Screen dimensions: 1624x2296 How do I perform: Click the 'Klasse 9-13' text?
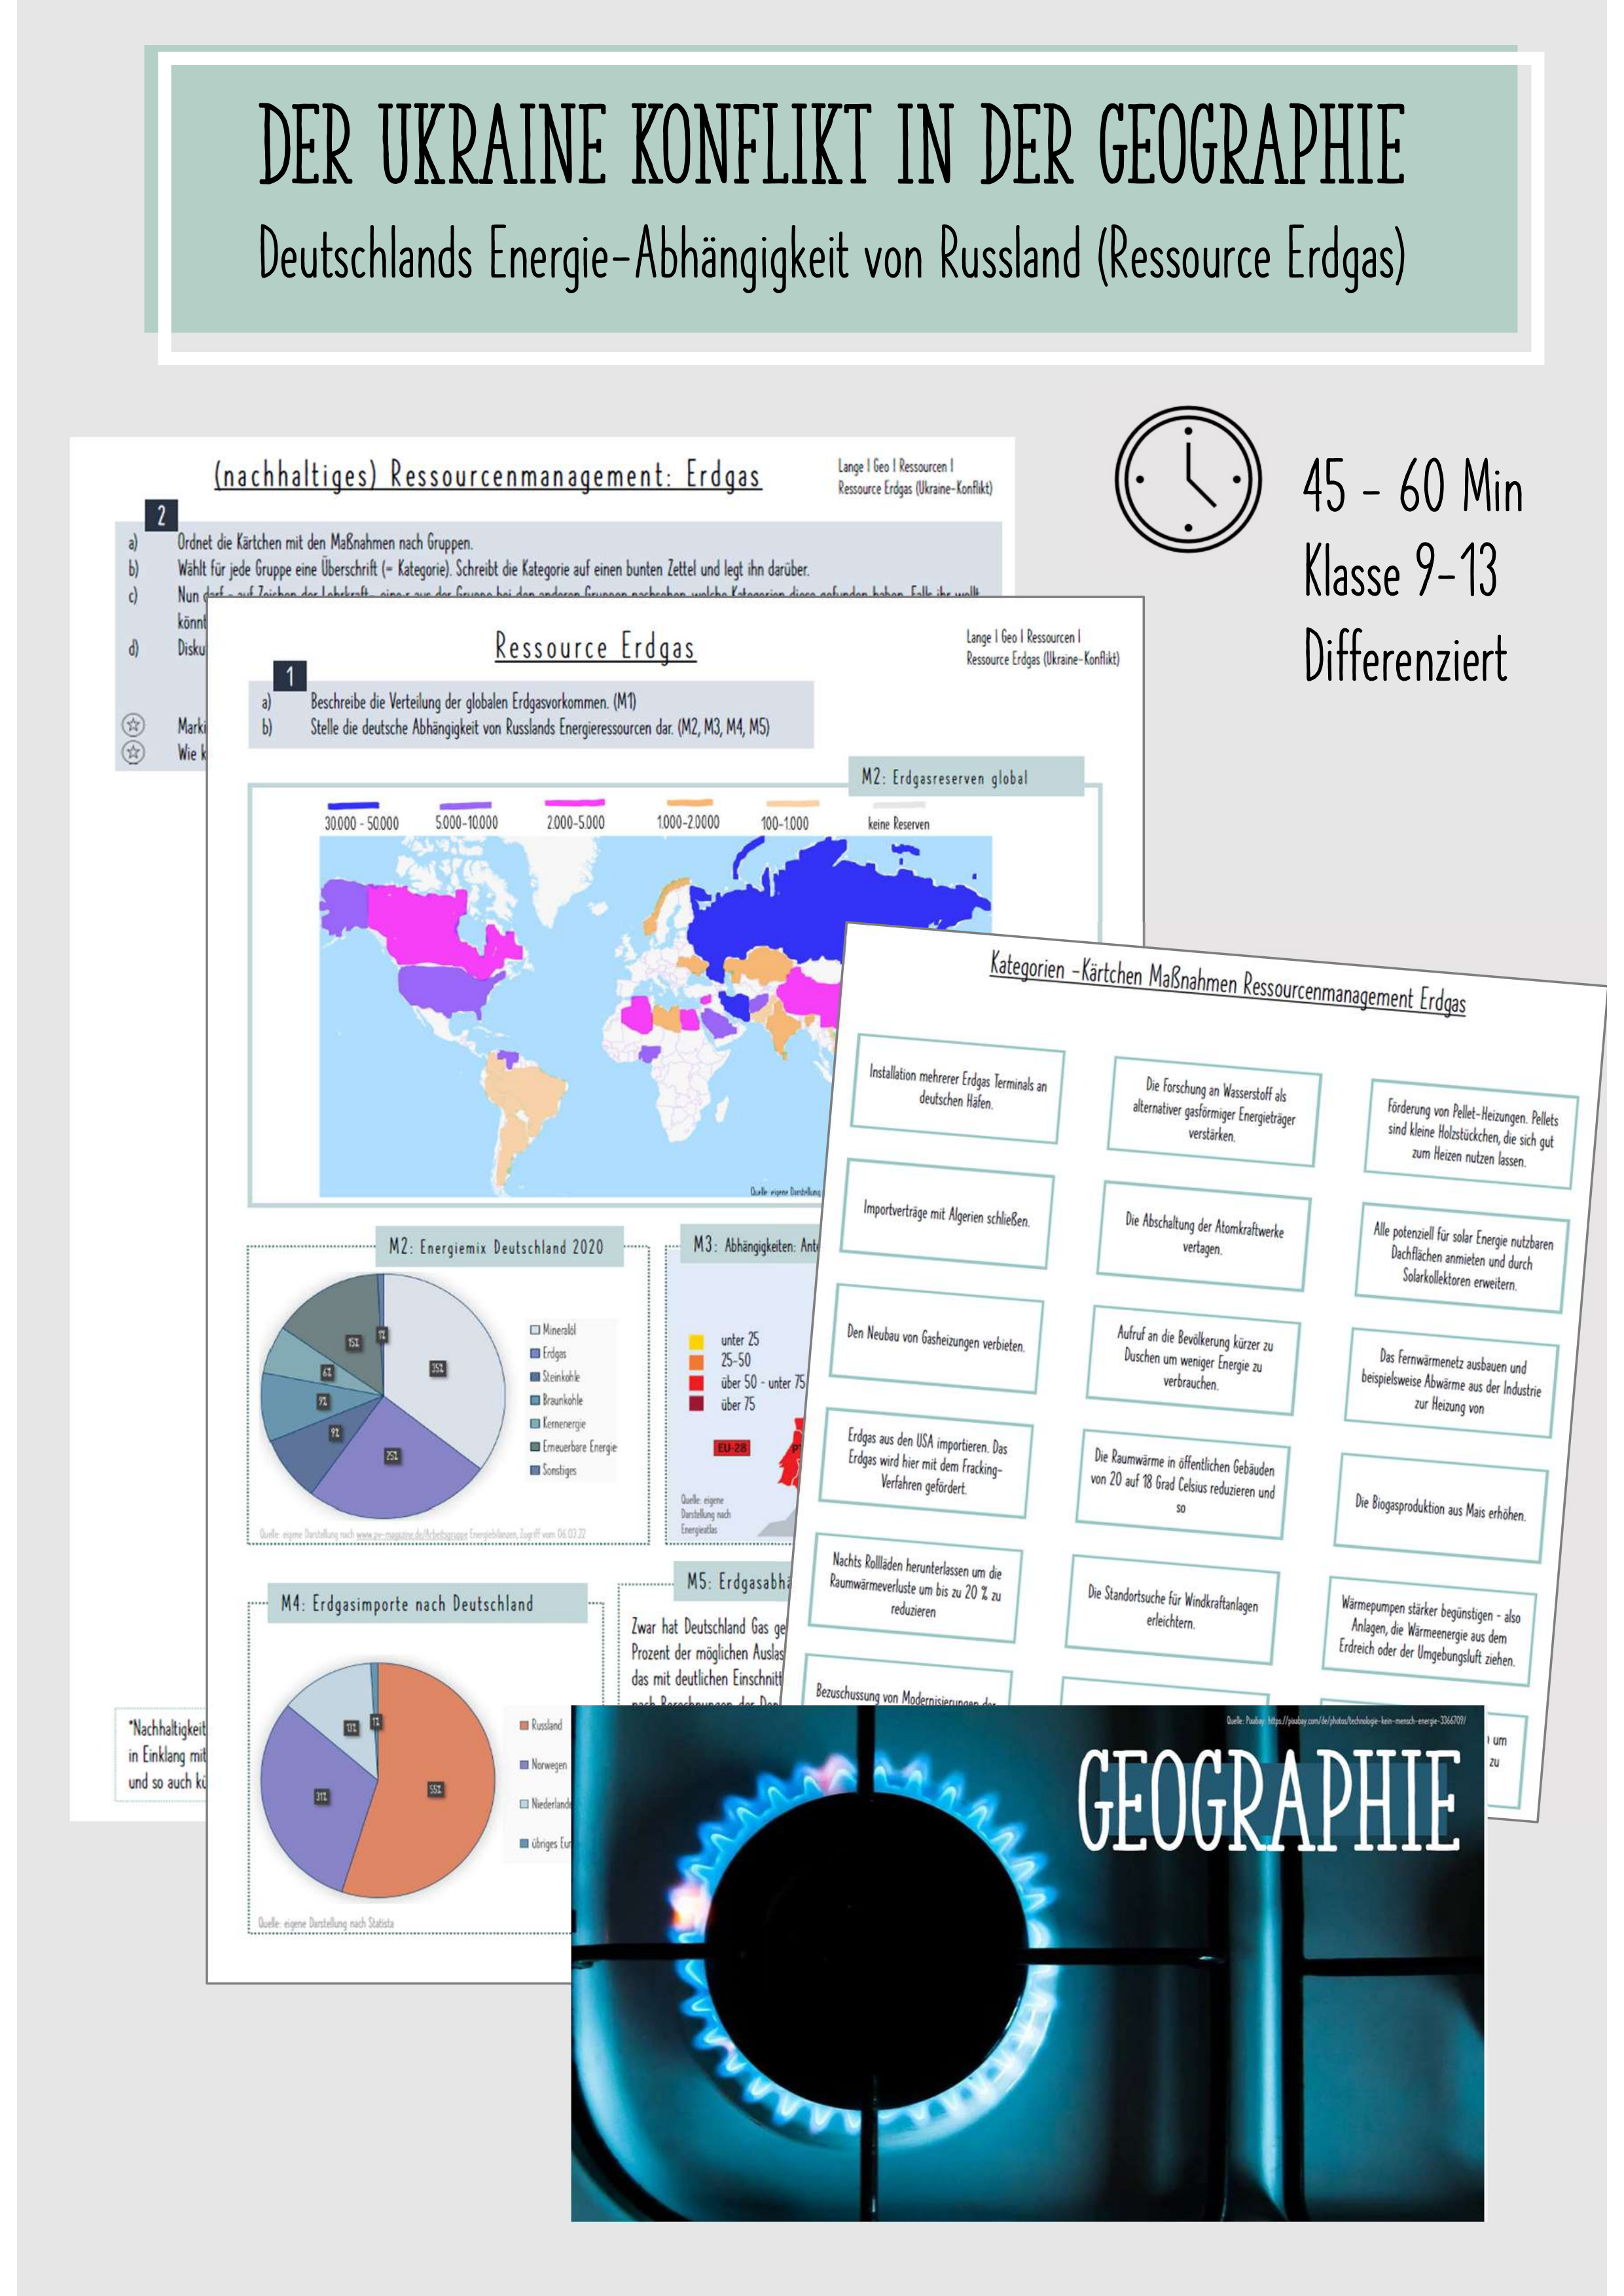1400,572
